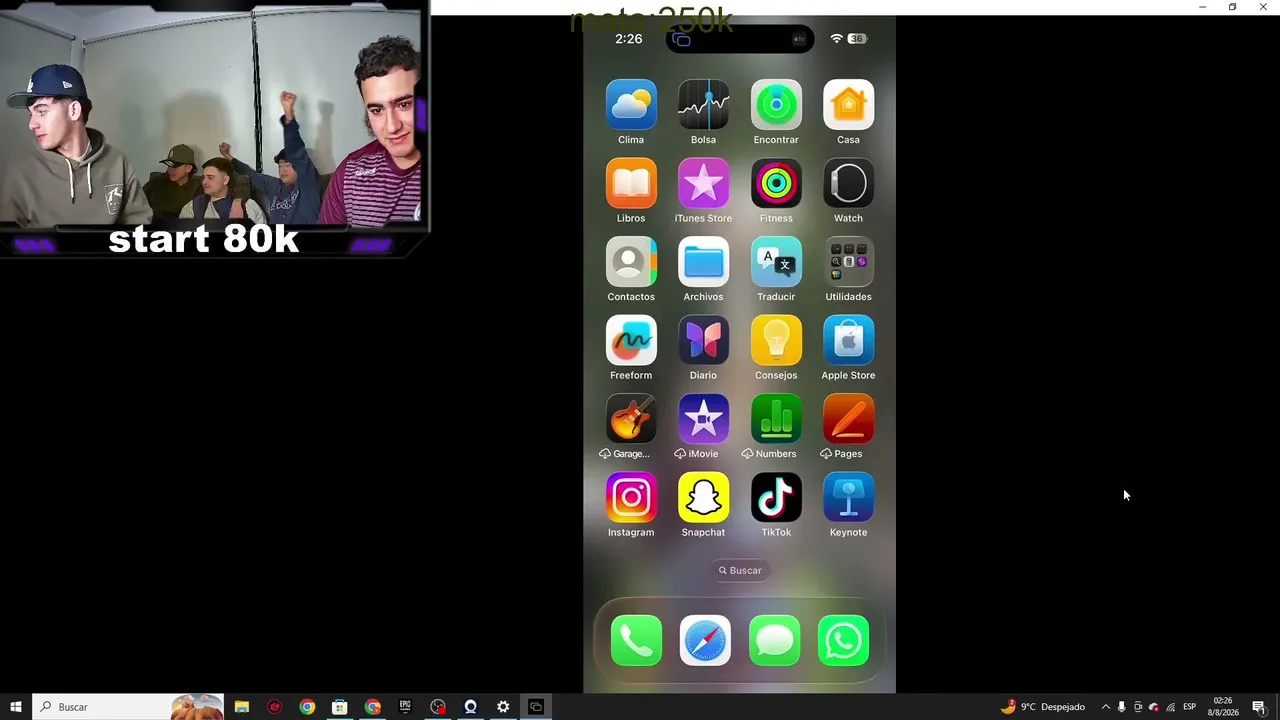Open Messages from the dock
1280x720 pixels.
pos(774,641)
